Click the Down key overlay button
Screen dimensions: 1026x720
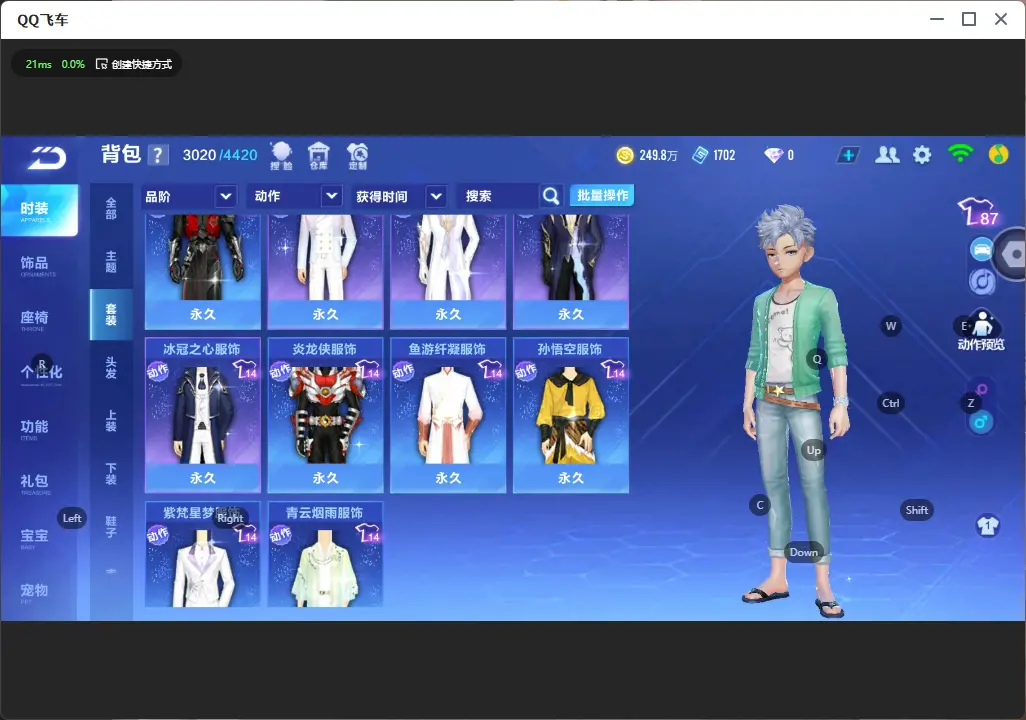(x=804, y=552)
